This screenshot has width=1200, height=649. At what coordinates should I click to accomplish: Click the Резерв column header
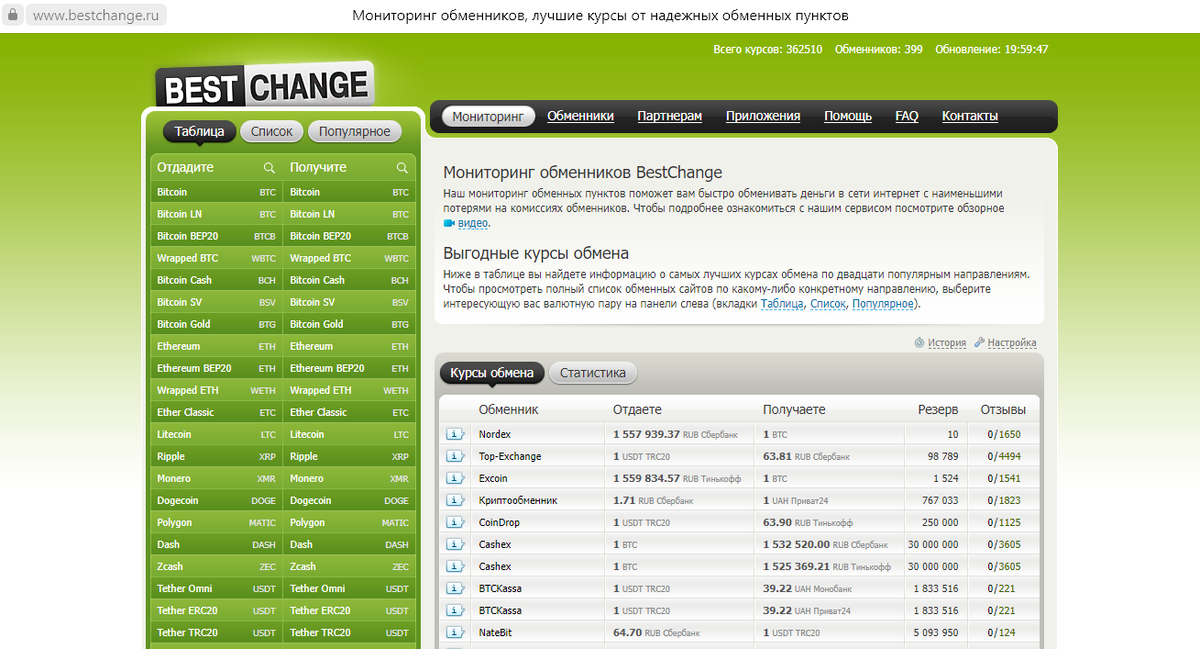pos(938,410)
